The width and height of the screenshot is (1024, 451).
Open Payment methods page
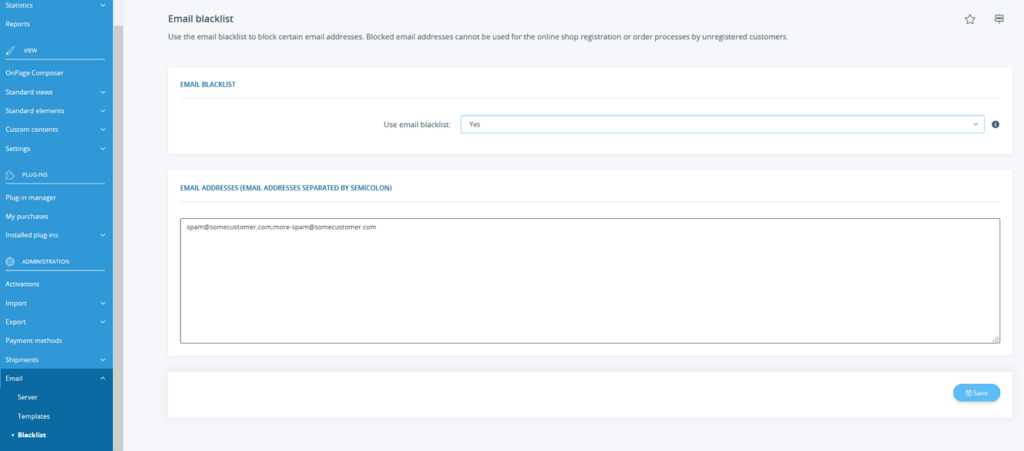click(x=34, y=341)
